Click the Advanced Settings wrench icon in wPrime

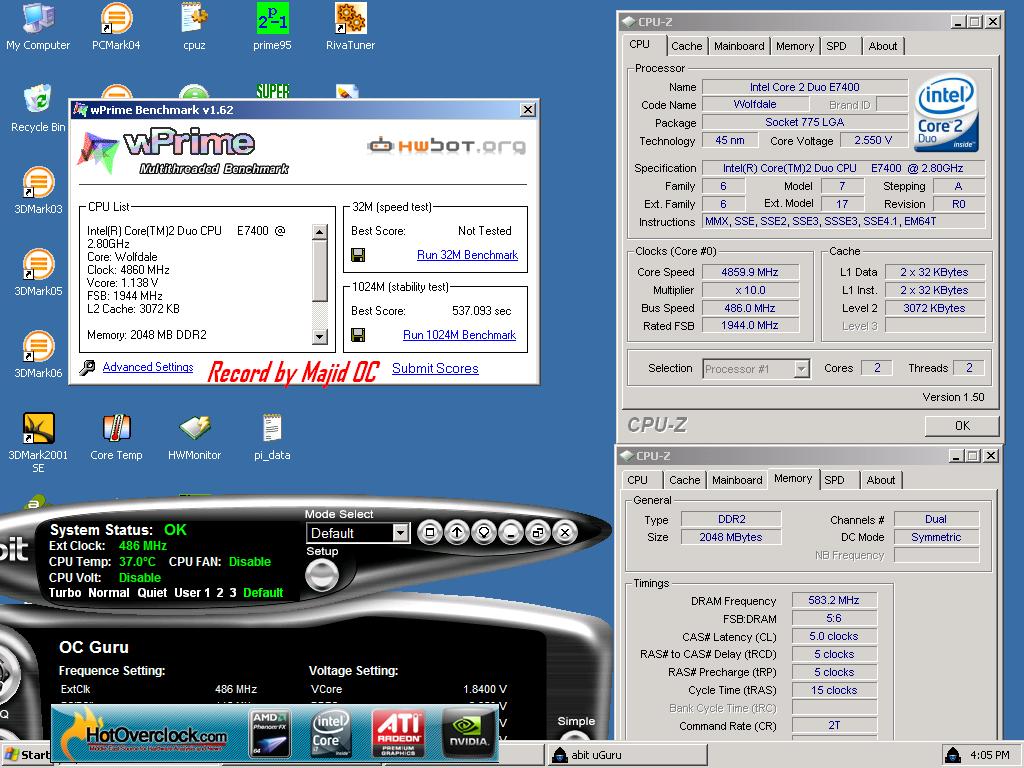pyautogui.click(x=88, y=368)
